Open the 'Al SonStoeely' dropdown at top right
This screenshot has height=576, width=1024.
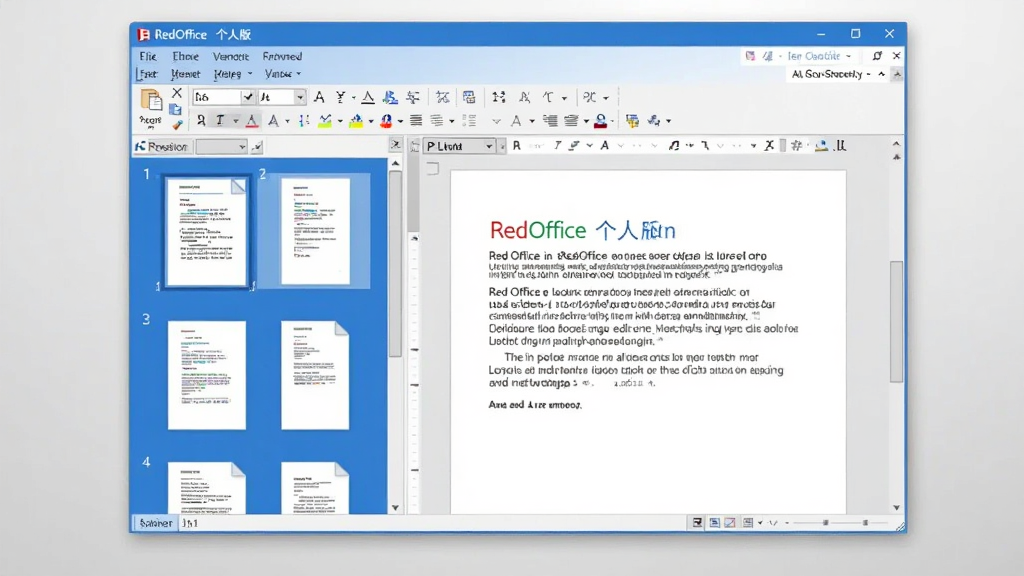831,74
